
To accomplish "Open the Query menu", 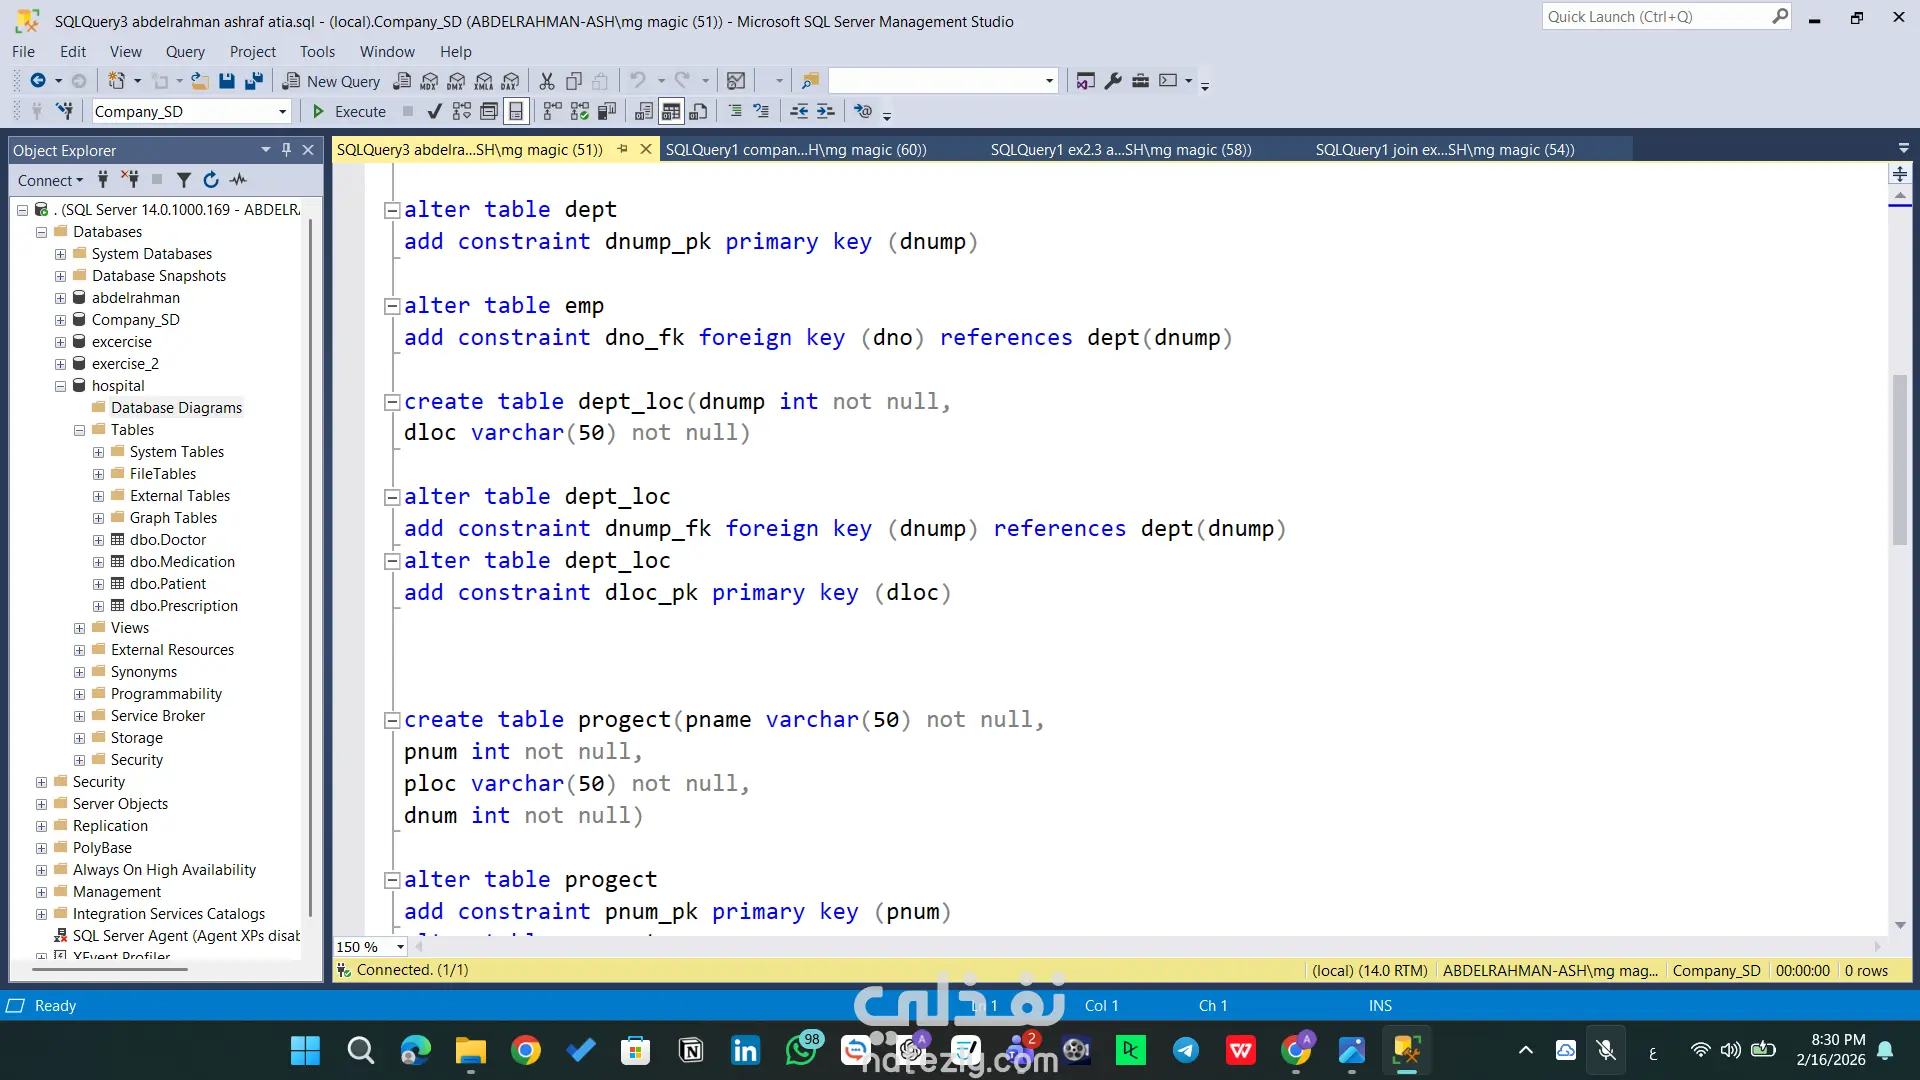I will coord(185,52).
